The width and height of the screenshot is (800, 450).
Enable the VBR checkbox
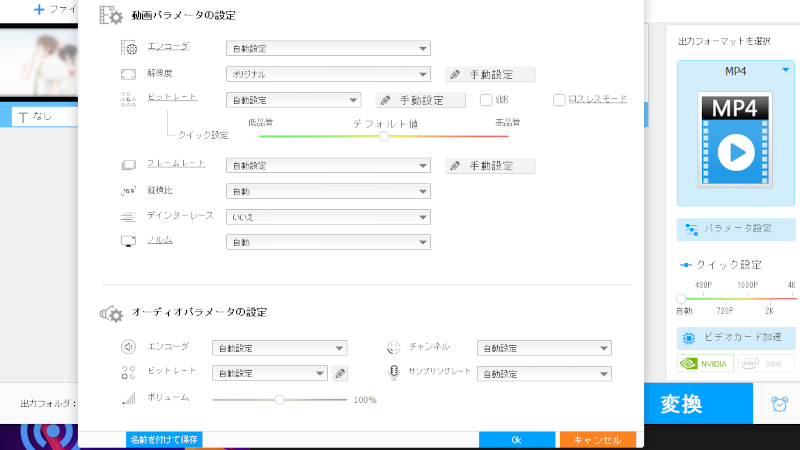point(486,100)
